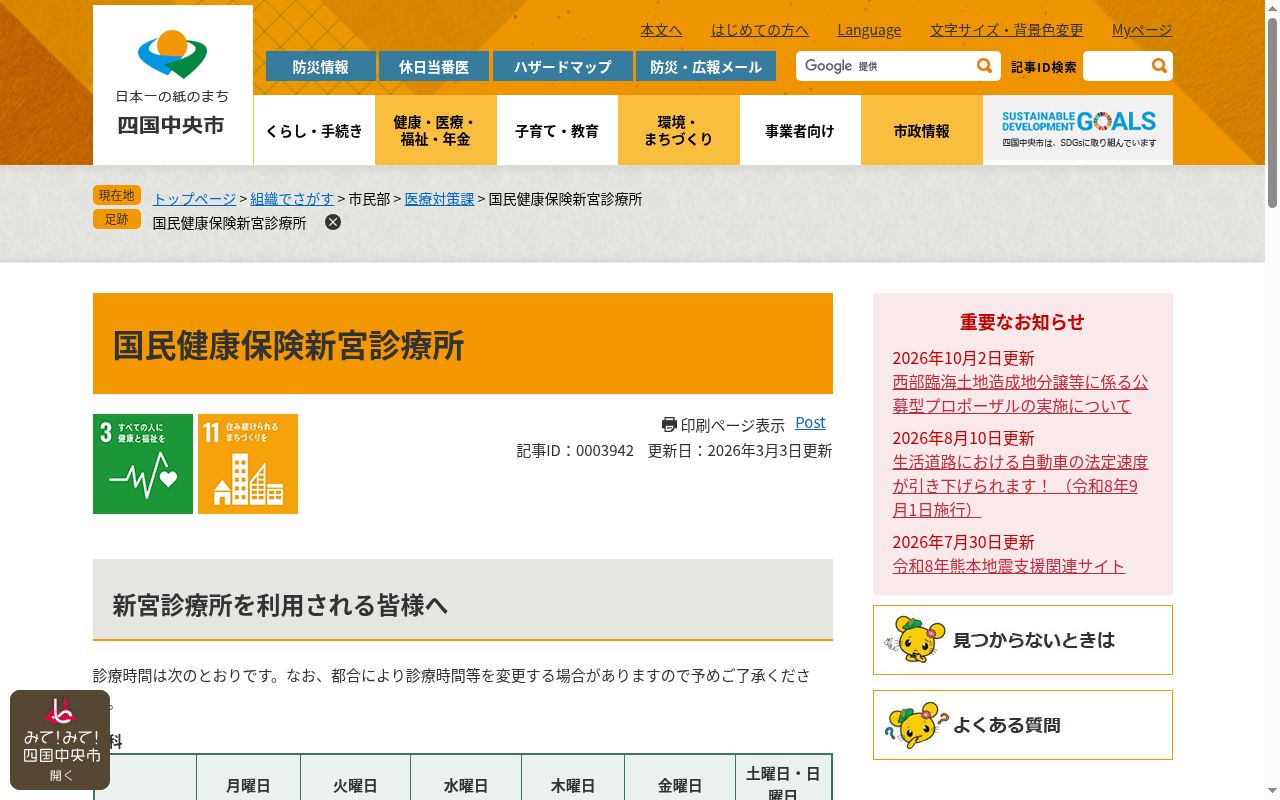Click the SDG goal 11 cities icon
1280x800 pixels.
248,464
